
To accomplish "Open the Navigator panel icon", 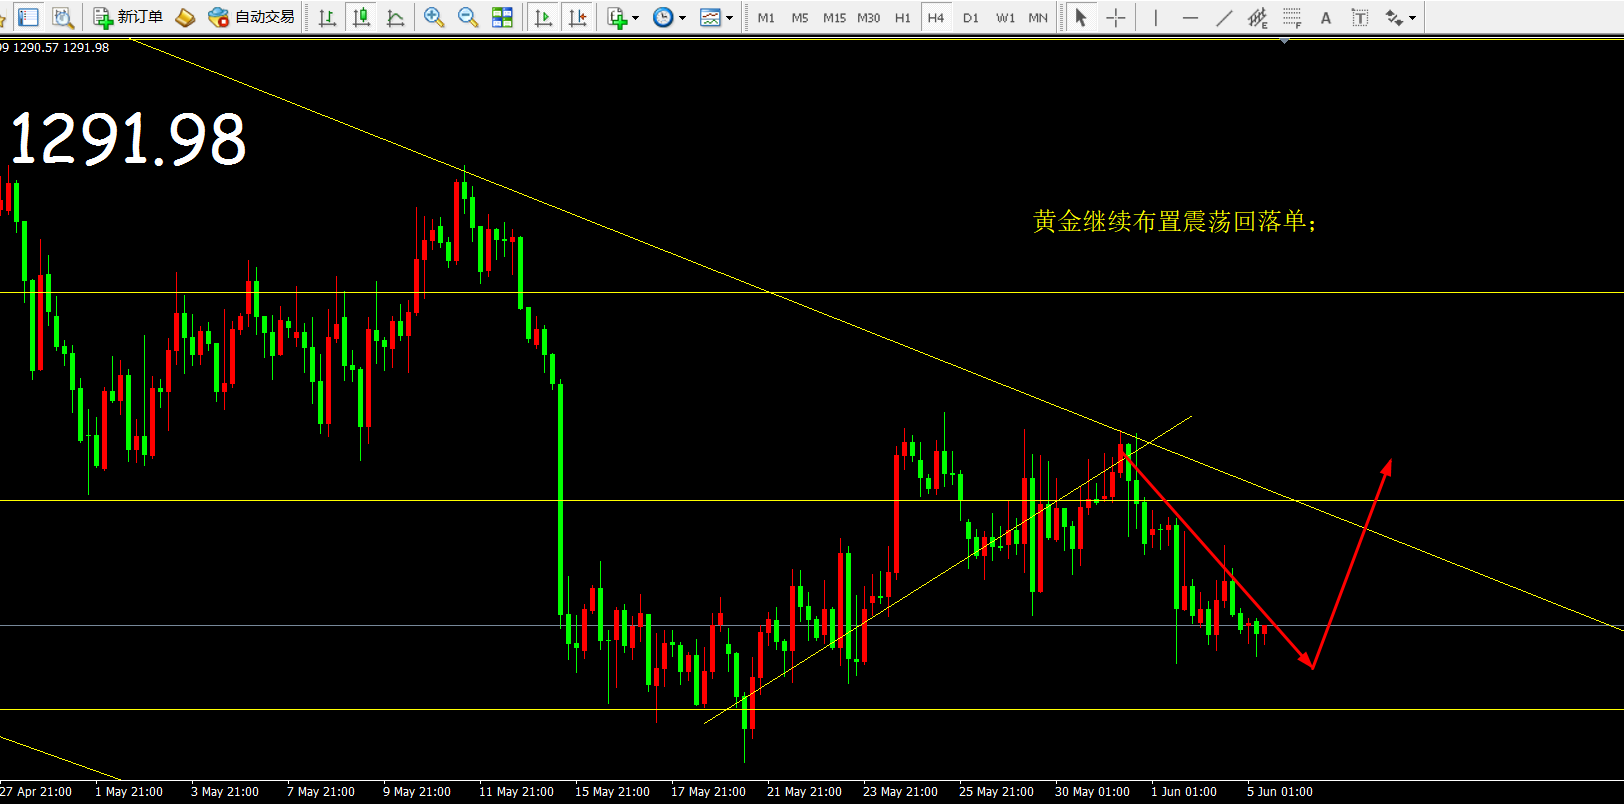I will 28,17.
